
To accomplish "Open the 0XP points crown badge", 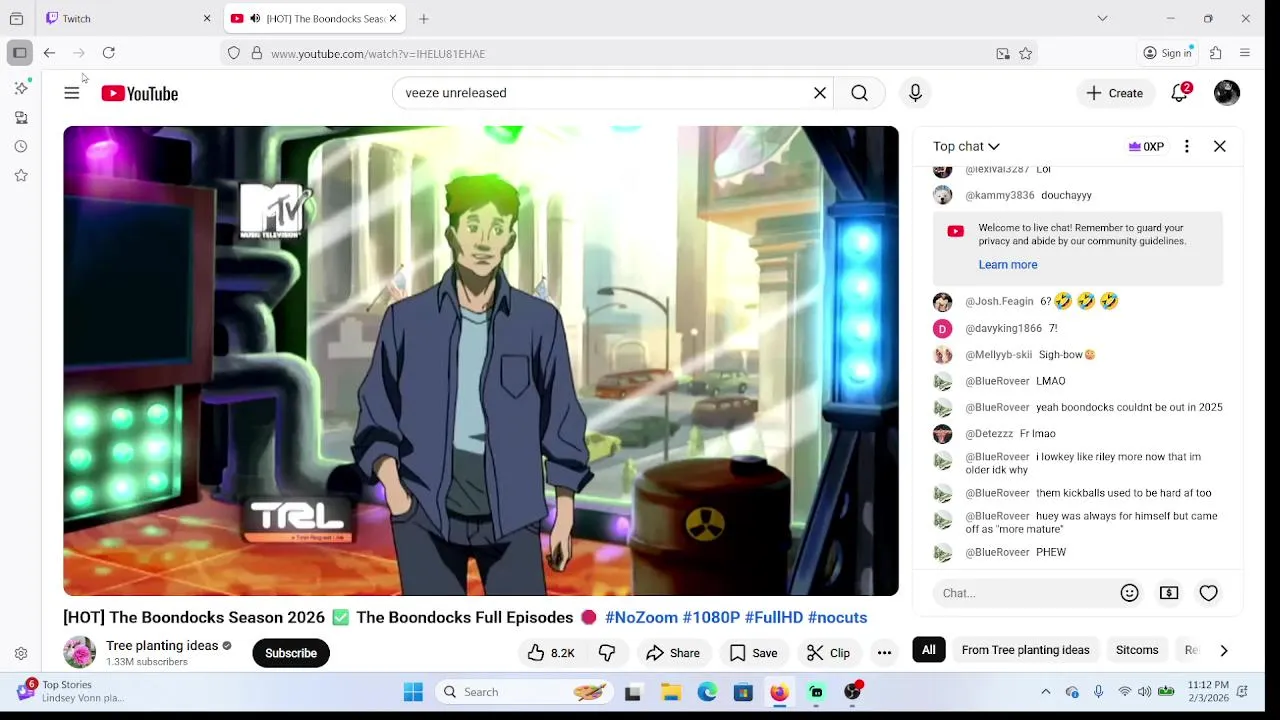I will pos(1146,146).
